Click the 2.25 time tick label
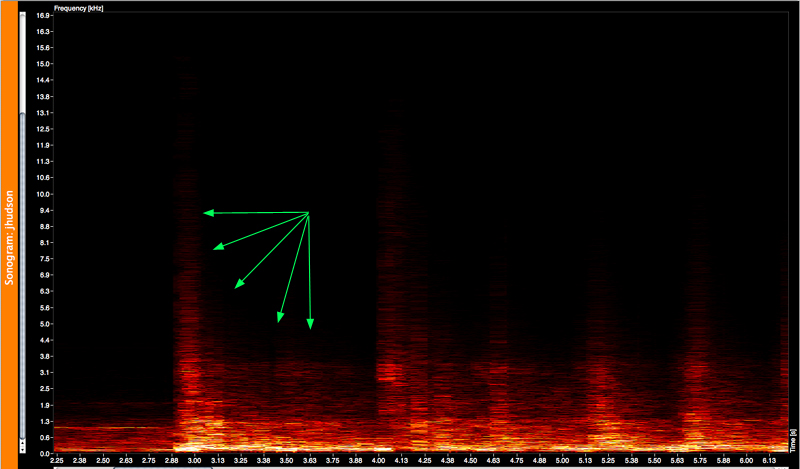 [56, 460]
